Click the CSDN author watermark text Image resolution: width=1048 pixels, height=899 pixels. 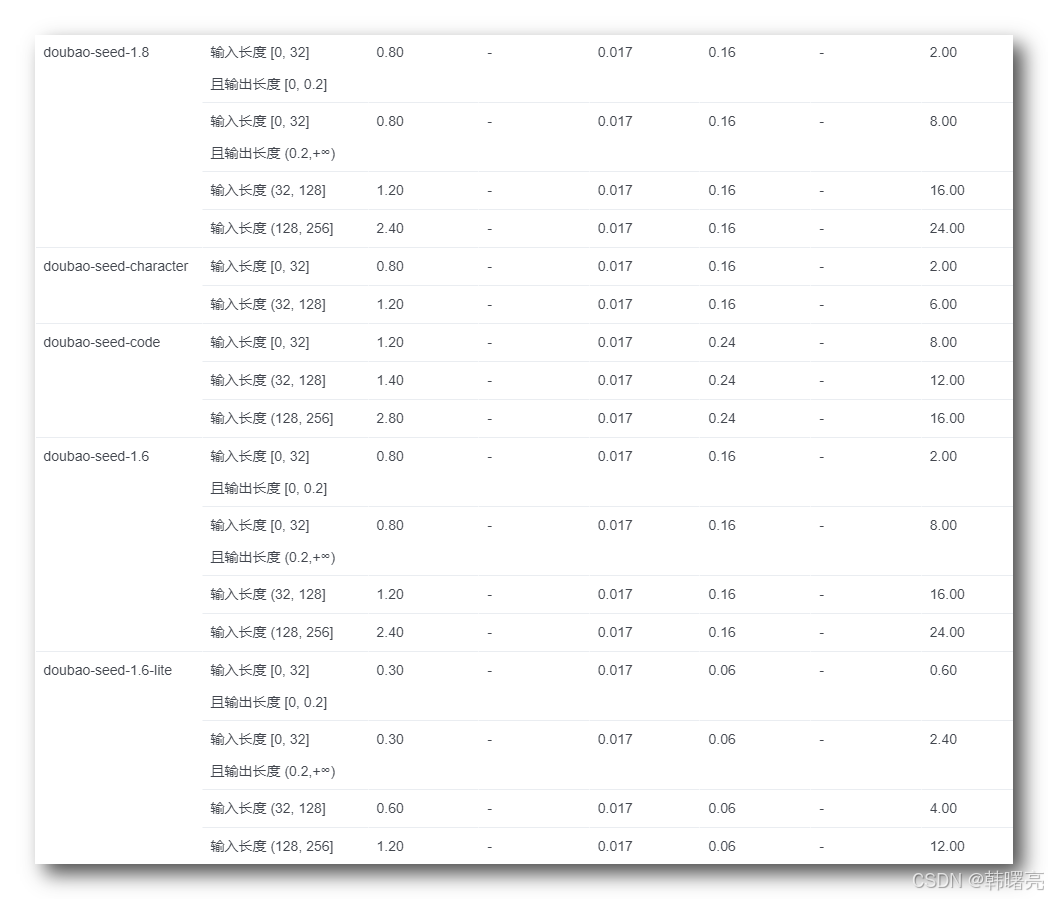pos(978,880)
